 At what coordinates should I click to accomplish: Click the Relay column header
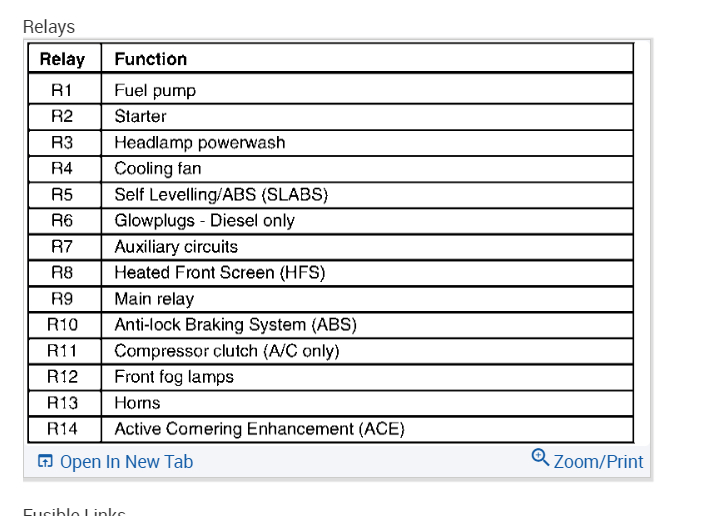click(62, 59)
